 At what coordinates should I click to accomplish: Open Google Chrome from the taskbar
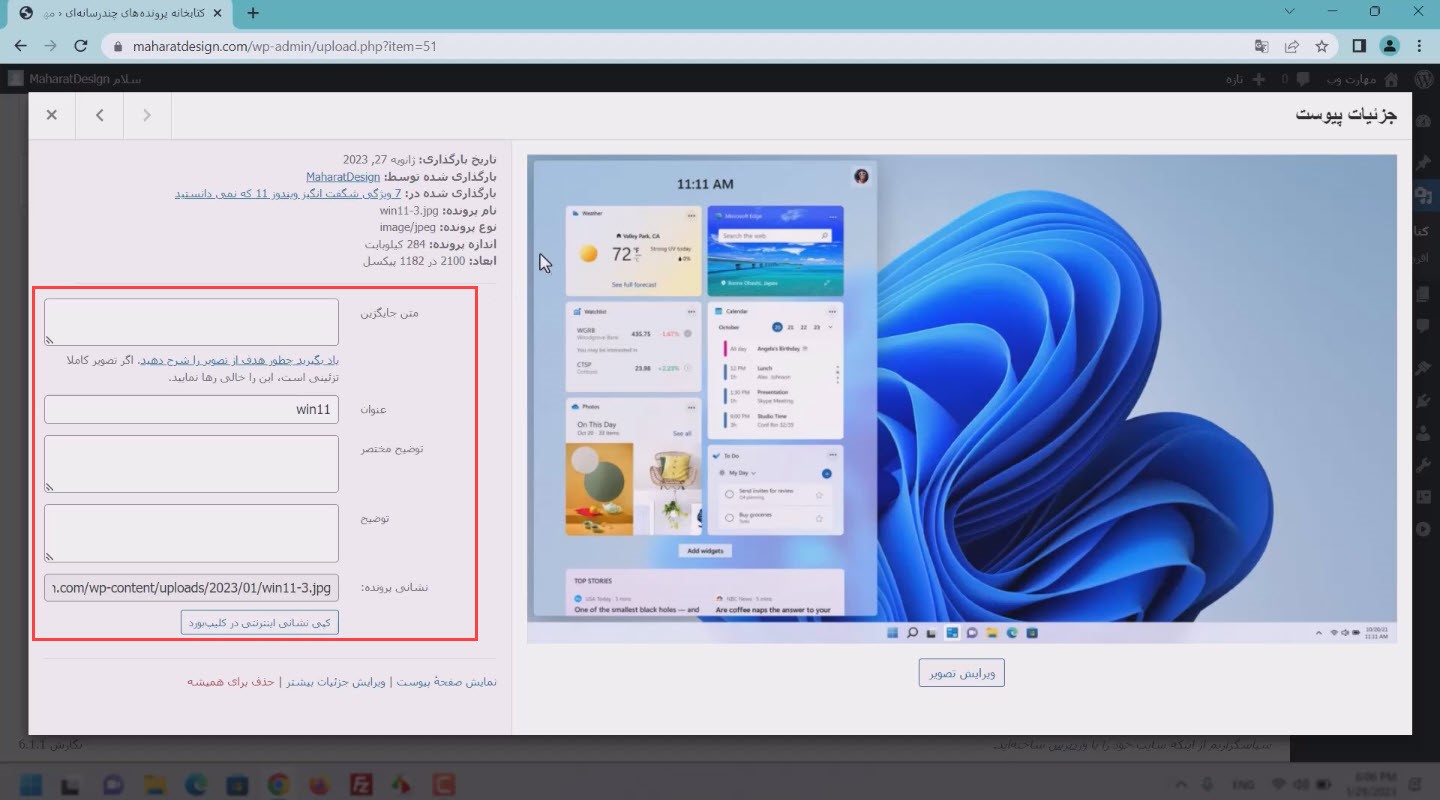278,784
